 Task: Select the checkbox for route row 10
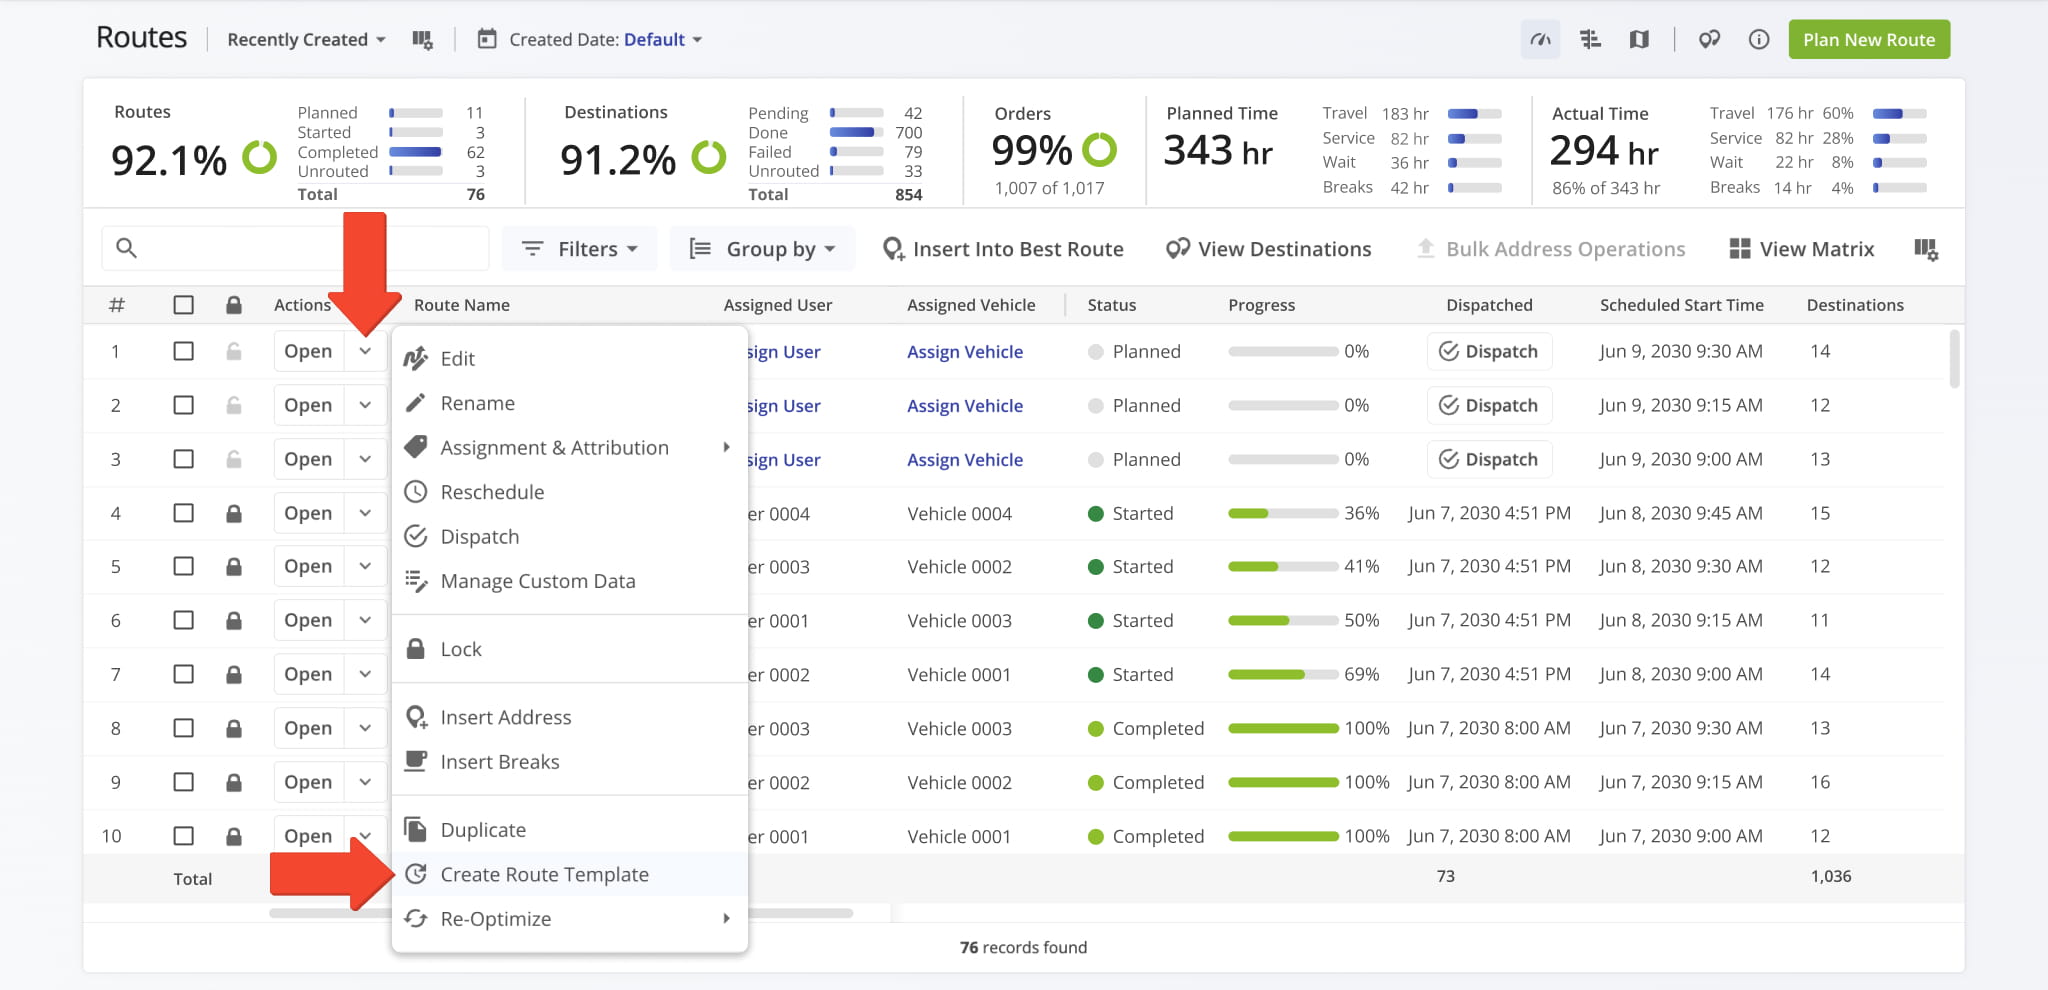point(183,836)
